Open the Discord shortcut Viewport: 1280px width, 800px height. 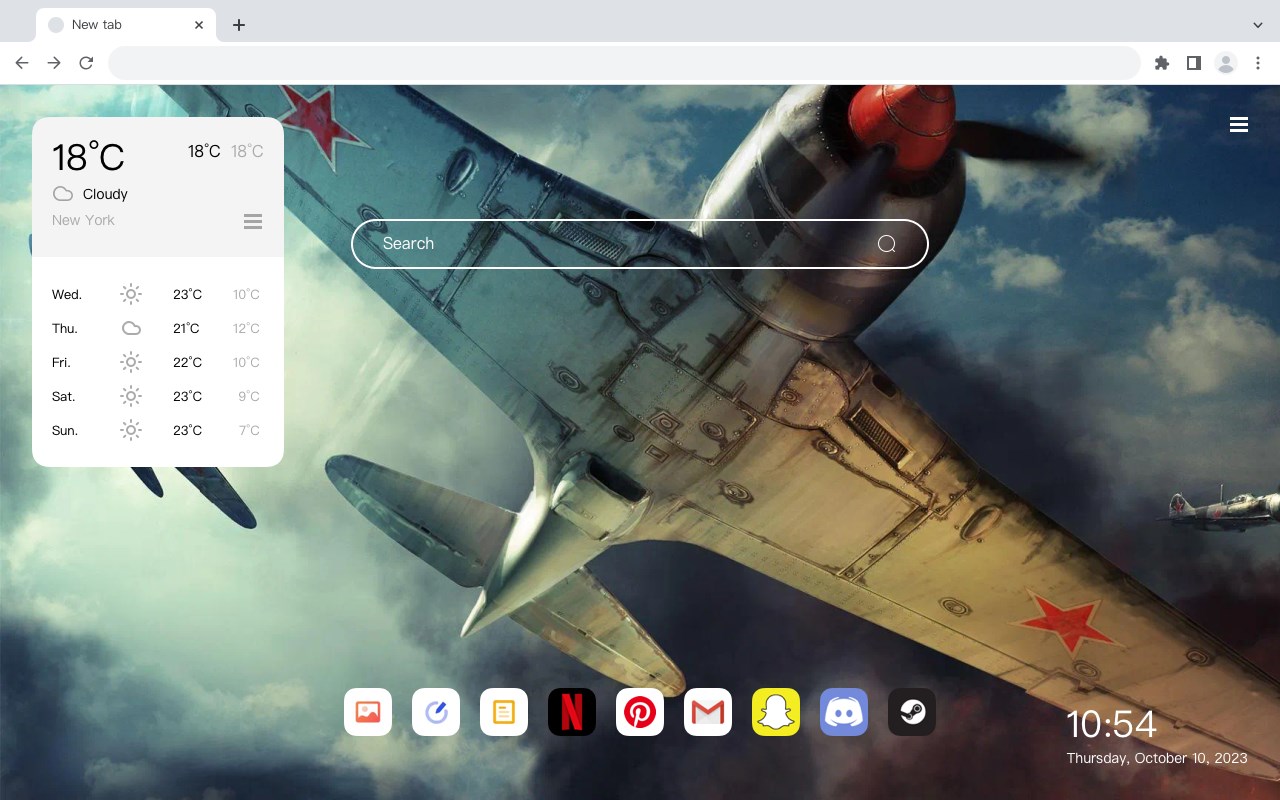(844, 712)
